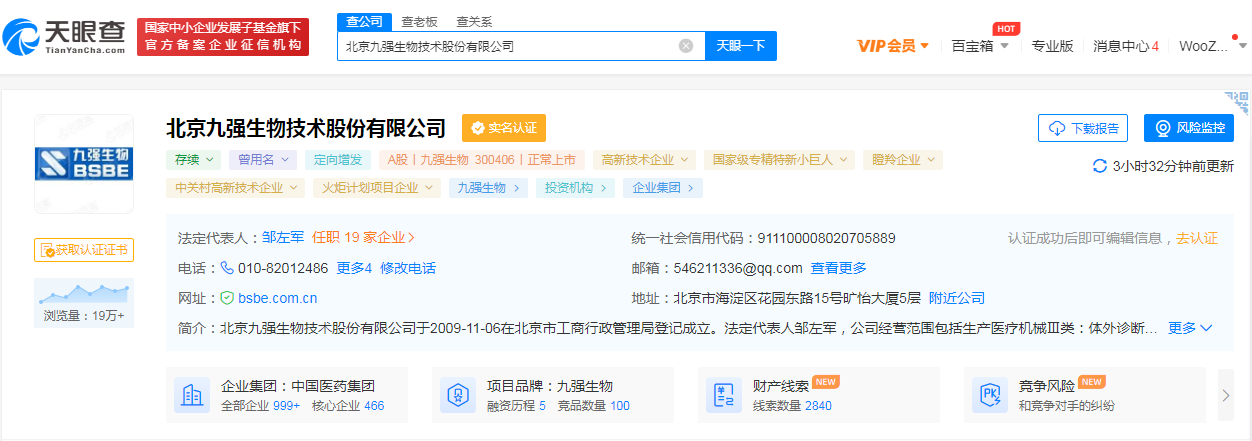Click the 浏览量：19万+ label

pyautogui.click(x=83, y=316)
